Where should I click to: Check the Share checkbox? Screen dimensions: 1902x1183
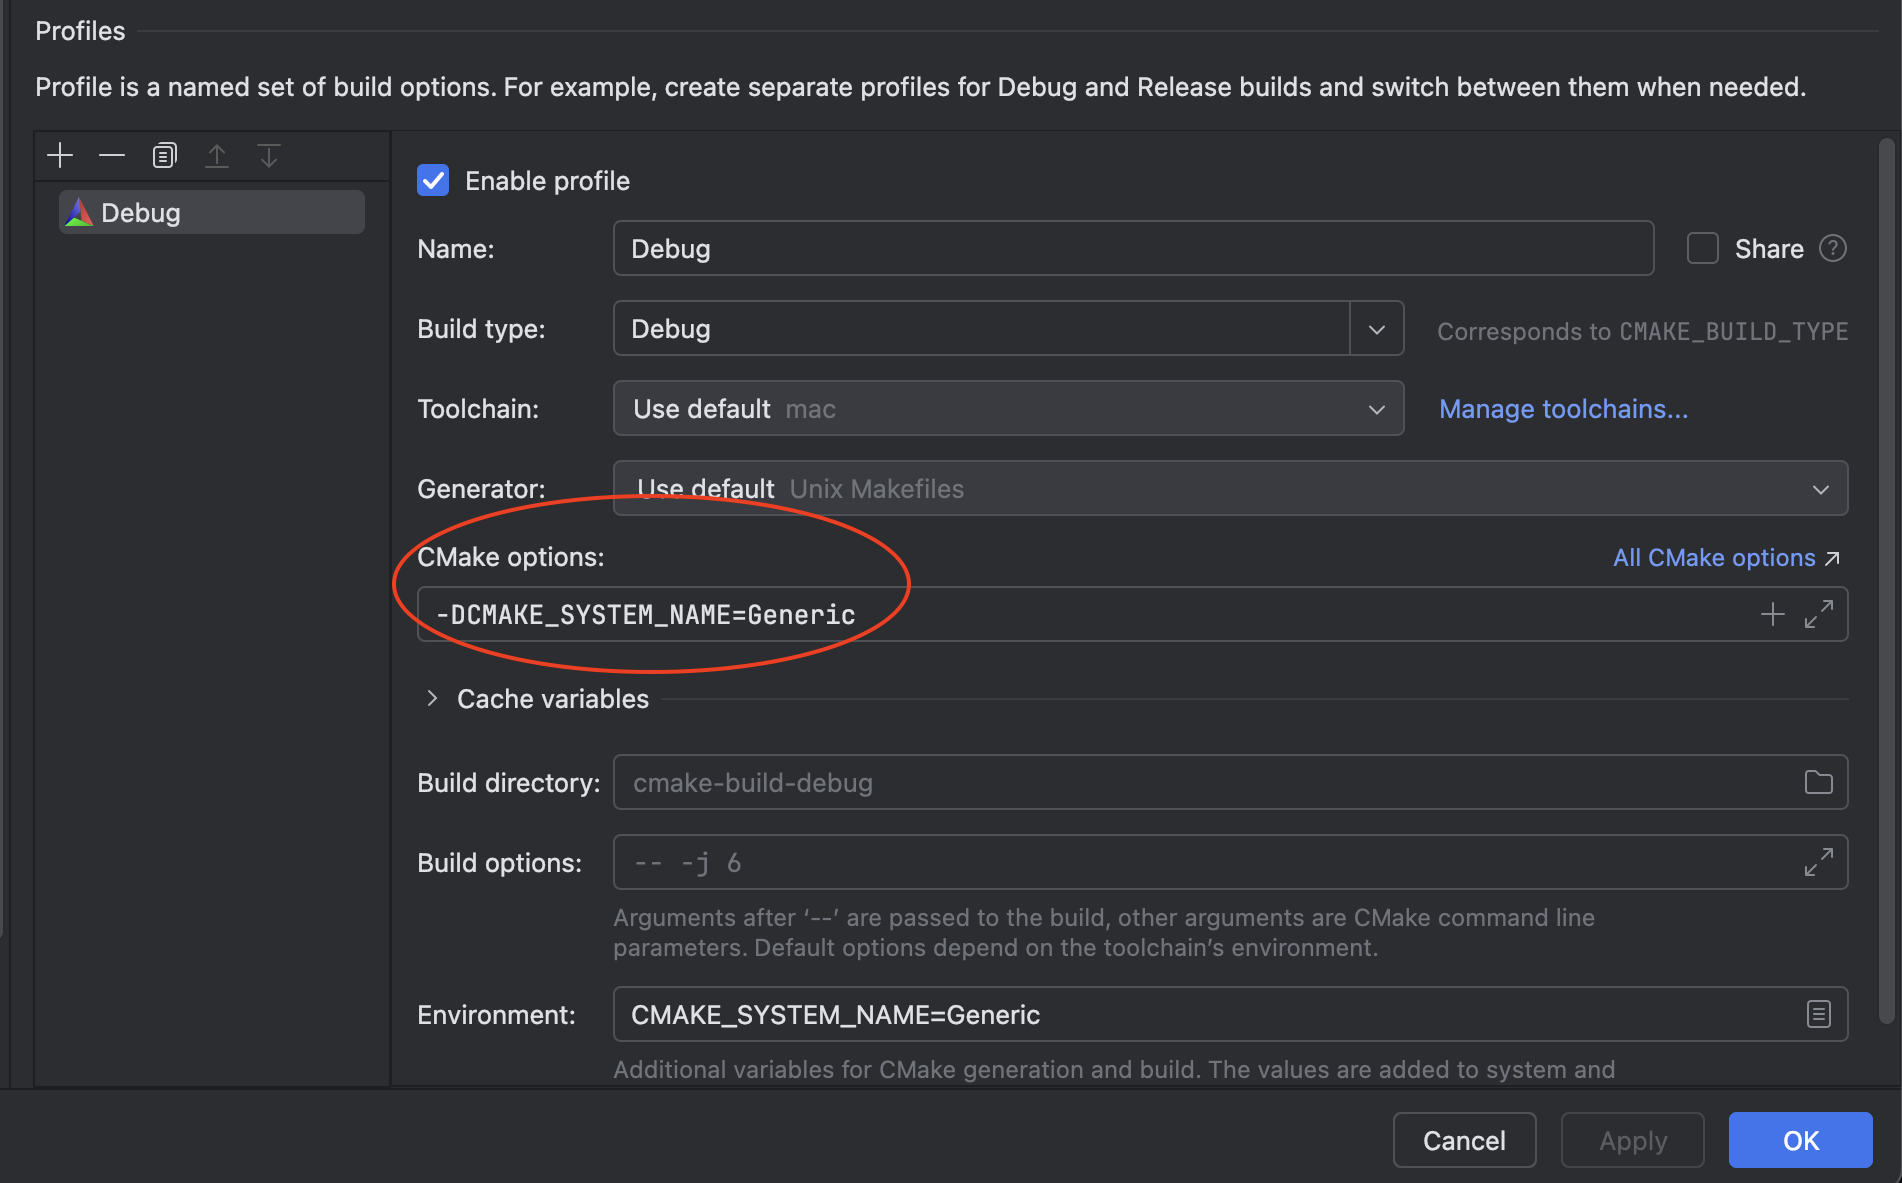click(1702, 248)
